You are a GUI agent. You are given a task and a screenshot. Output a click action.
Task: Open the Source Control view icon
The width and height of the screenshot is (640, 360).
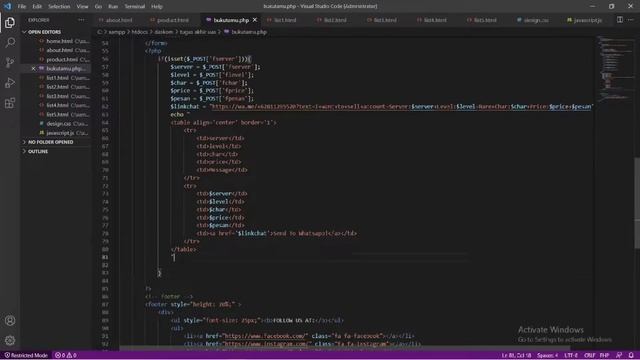(x=10, y=62)
